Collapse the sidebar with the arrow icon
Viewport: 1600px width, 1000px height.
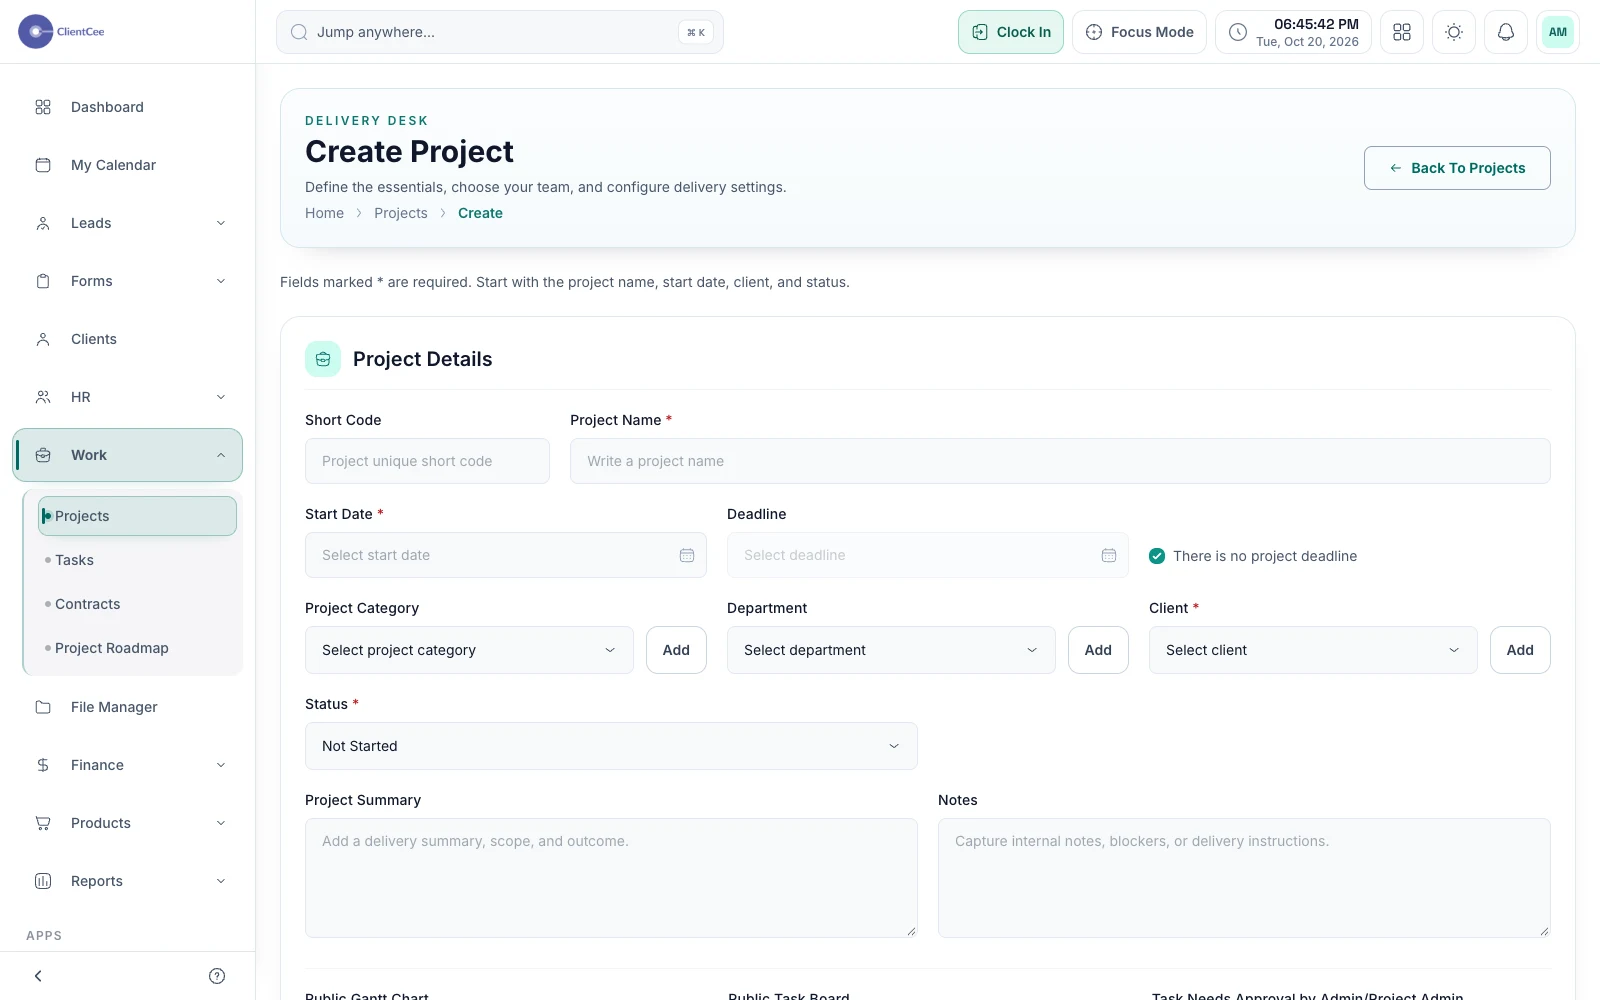[38, 976]
